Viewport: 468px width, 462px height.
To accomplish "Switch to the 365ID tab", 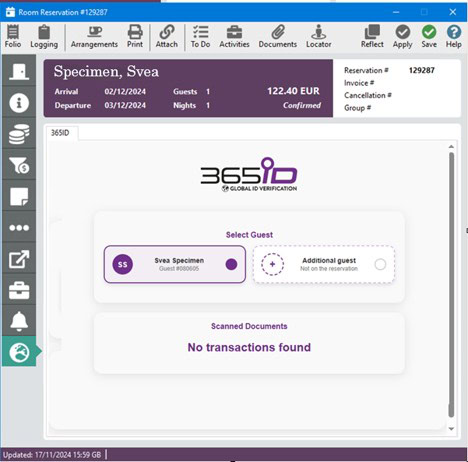I will tap(60, 133).
